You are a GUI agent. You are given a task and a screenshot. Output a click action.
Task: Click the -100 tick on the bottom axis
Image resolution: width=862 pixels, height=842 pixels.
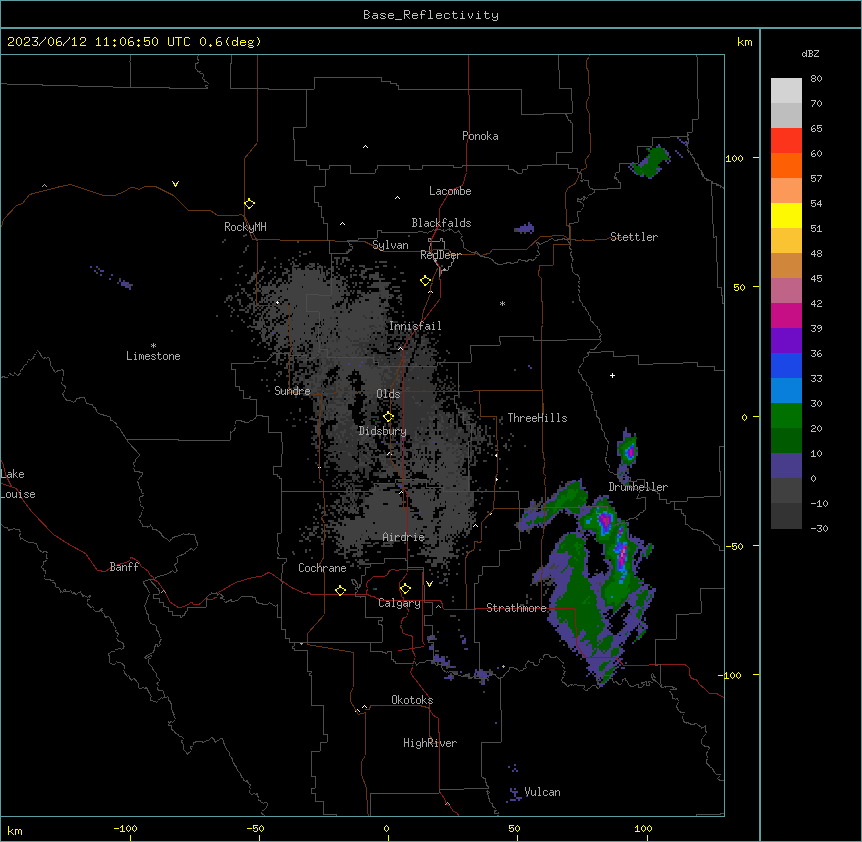125,829
